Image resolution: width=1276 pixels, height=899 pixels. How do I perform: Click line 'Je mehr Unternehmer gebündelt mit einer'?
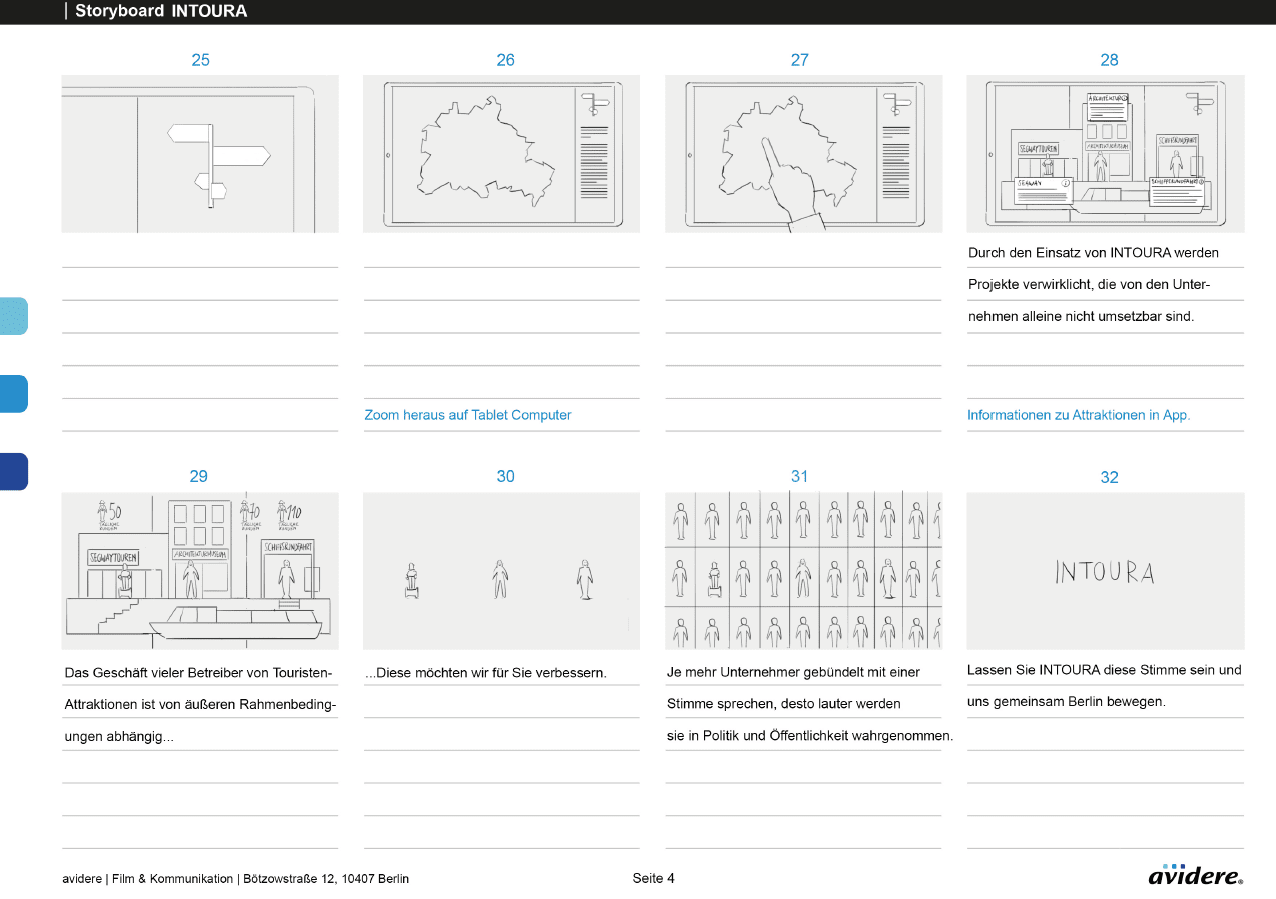point(793,672)
